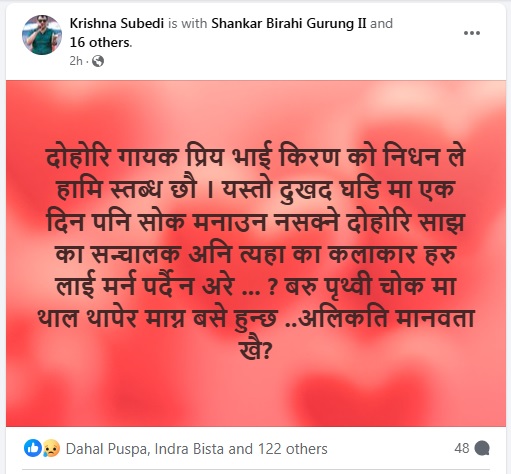Click the blue thumbs-up Like reaction icon

pos(33,448)
